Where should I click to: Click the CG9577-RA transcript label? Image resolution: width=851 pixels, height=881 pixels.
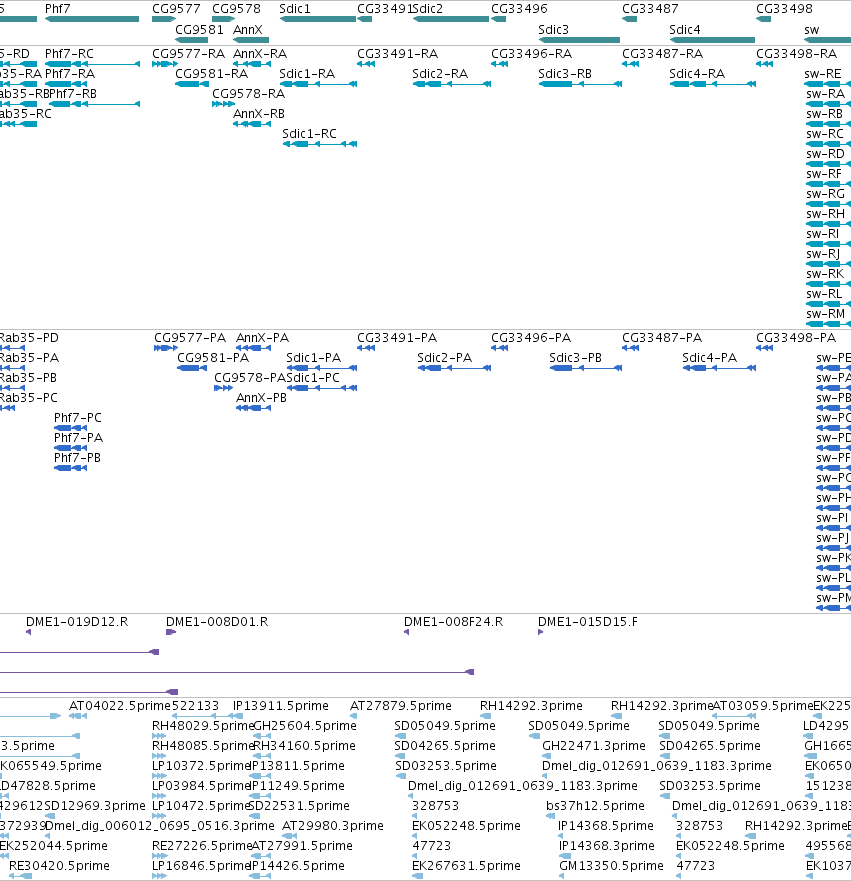coord(188,54)
